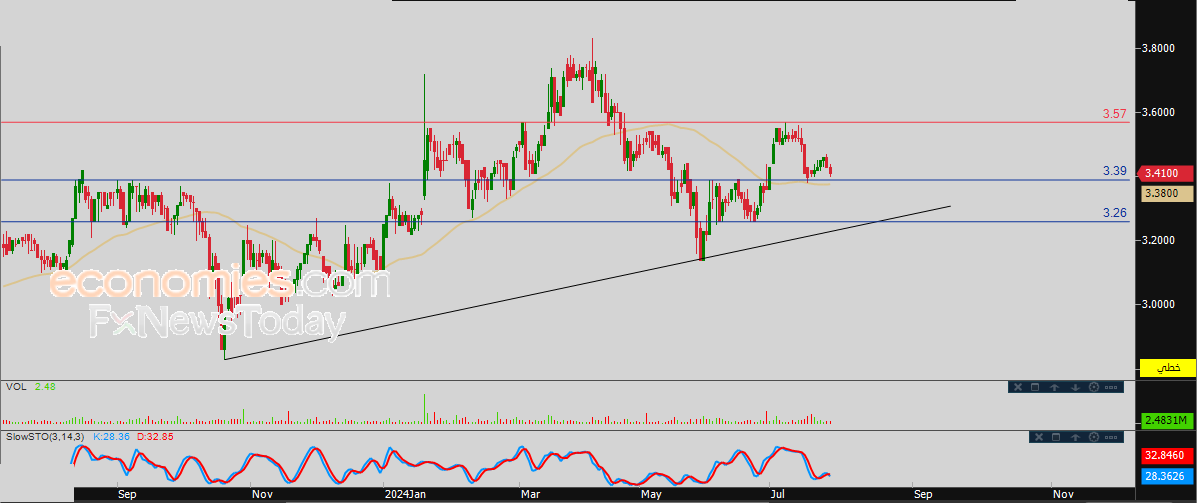This screenshot has width=1197, height=503.
Task: Move the VOL panel down
Action: pyautogui.click(x=1075, y=387)
